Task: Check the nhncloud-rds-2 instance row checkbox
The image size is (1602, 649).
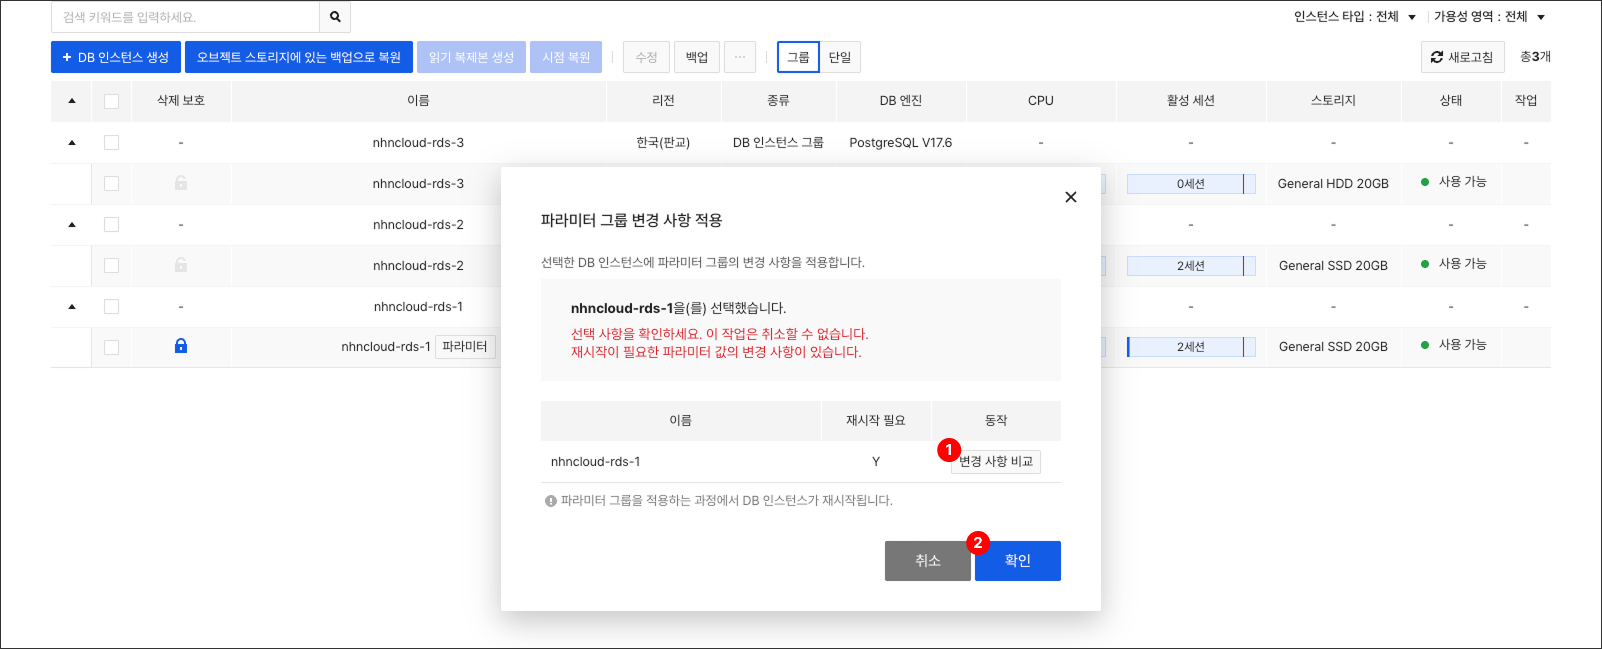Action: (x=111, y=266)
